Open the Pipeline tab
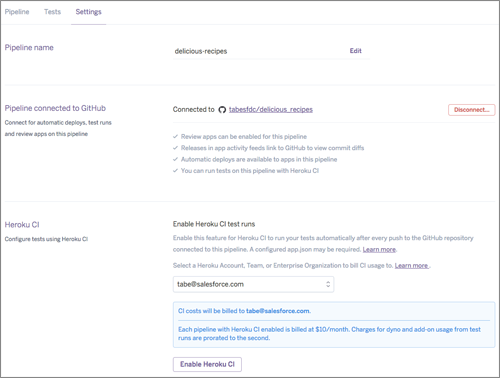This screenshot has width=500, height=378. coord(17,12)
